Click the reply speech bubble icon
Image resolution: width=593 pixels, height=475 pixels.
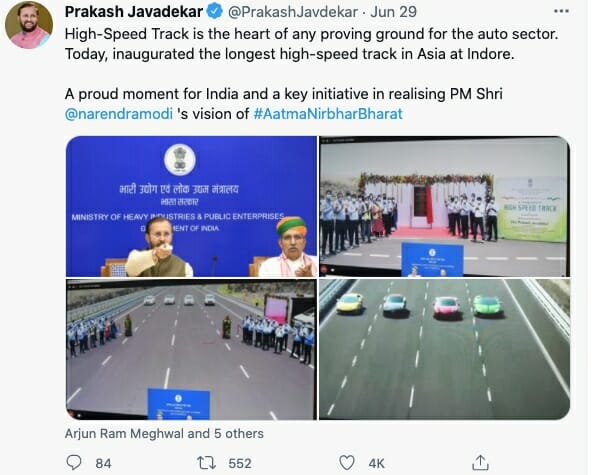point(74,463)
